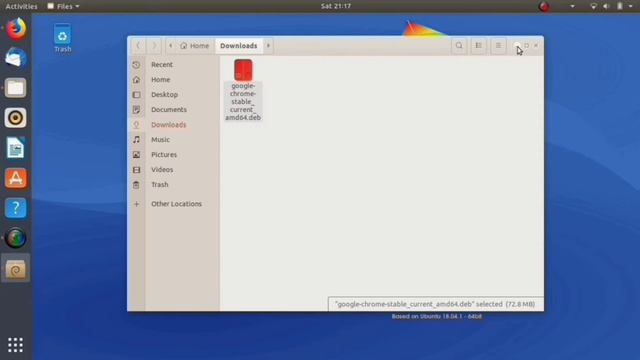The height and width of the screenshot is (360, 640).
Task: Launch Thunderbird mail from the dock
Action: [16, 58]
